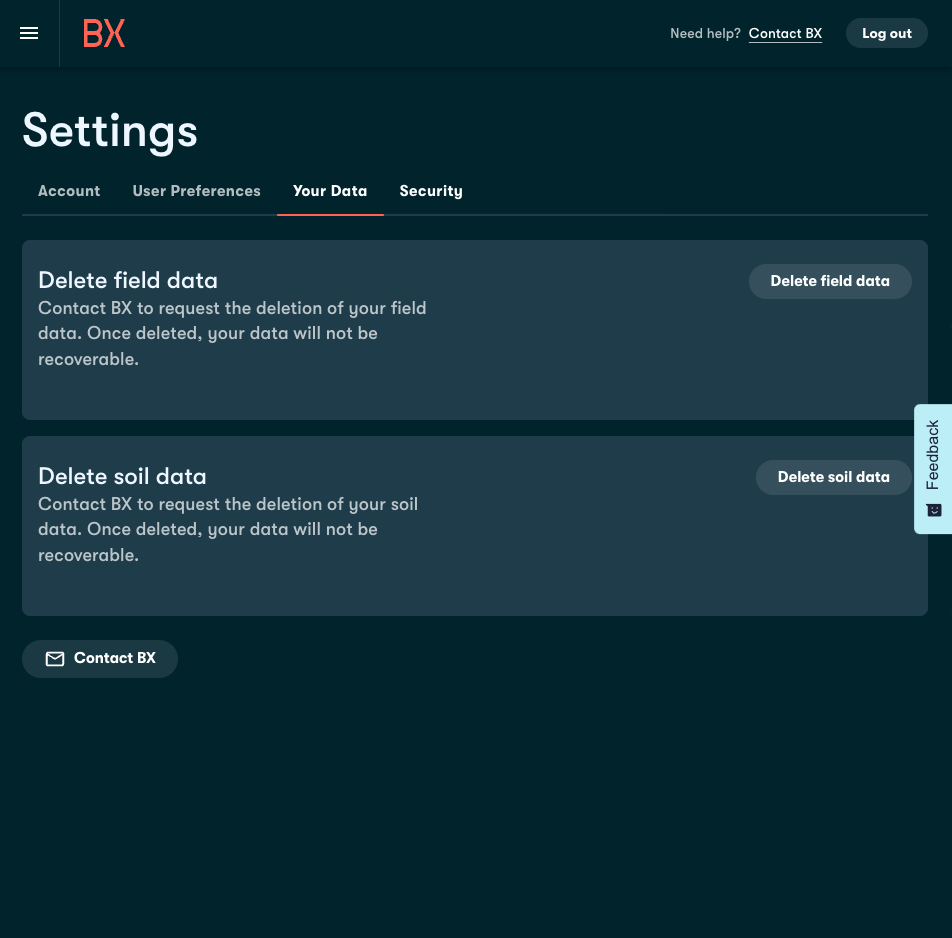Screen dimensions: 952x938
Task: Click the Settings page heading
Action: click(110, 130)
